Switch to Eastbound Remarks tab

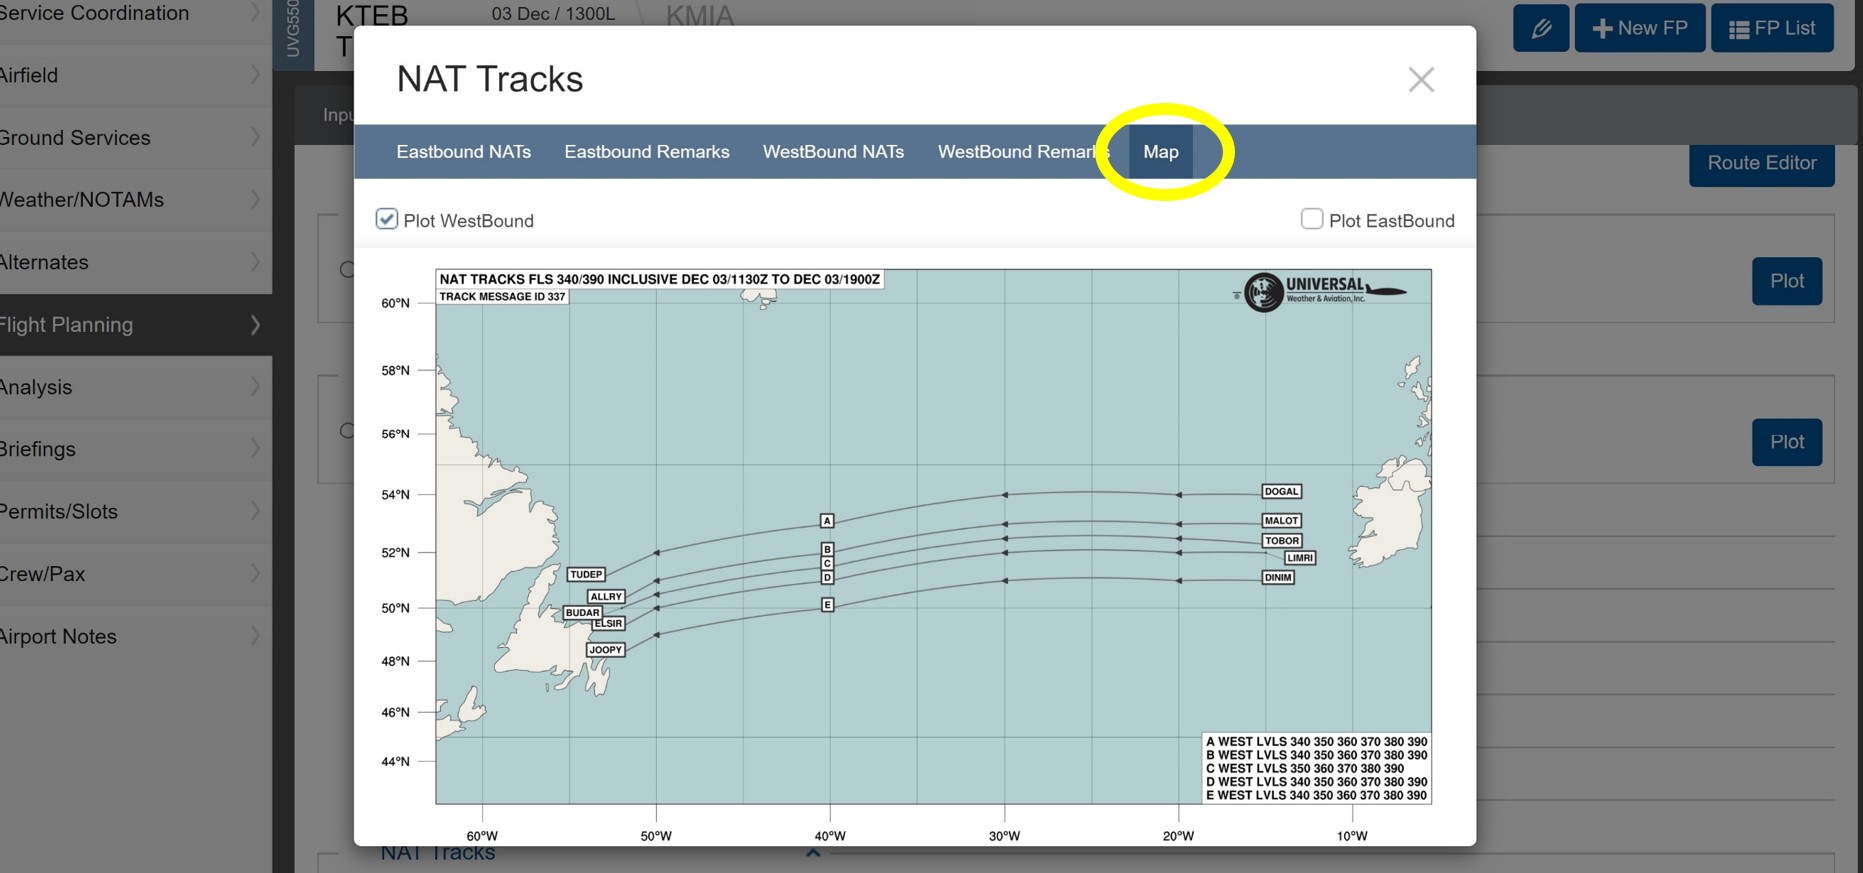(x=647, y=152)
